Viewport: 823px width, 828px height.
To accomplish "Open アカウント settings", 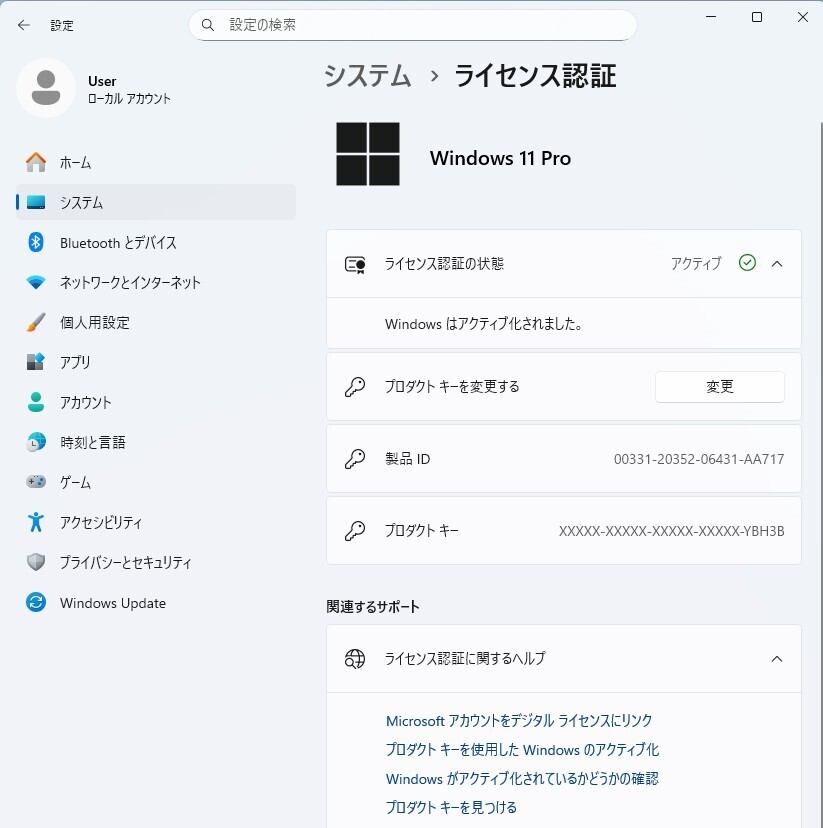I will (156, 402).
